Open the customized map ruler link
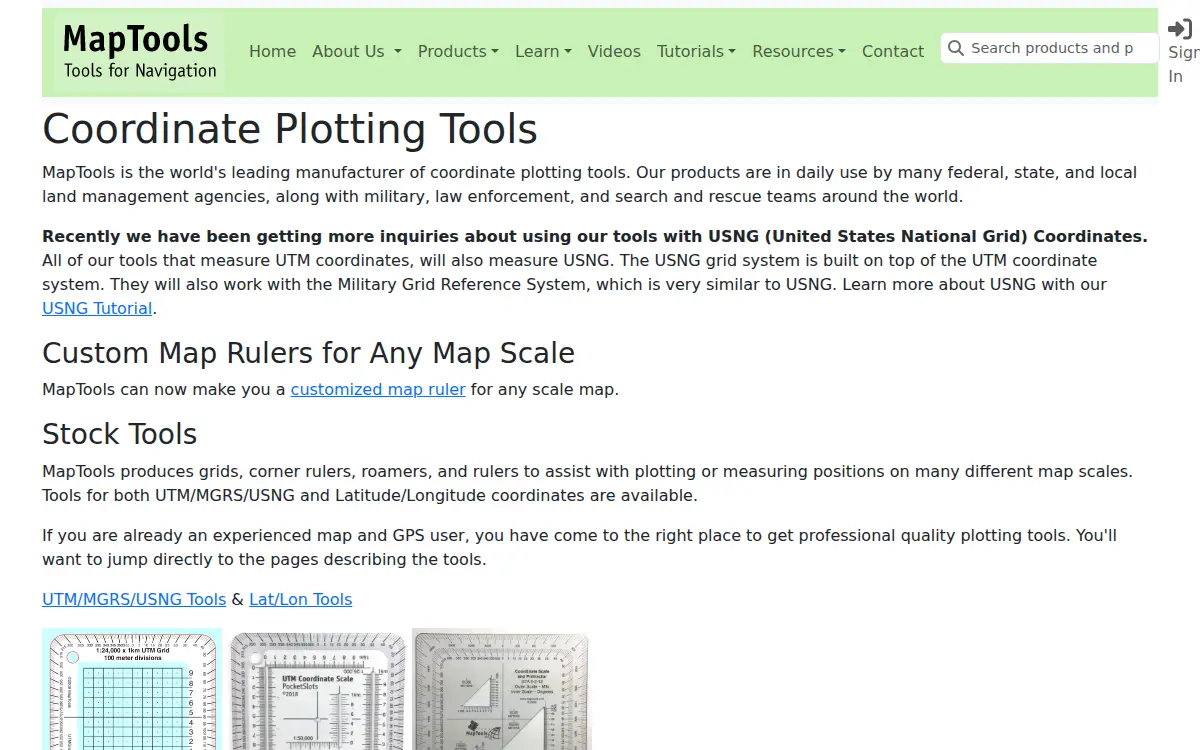1200x750 pixels. [x=378, y=389]
